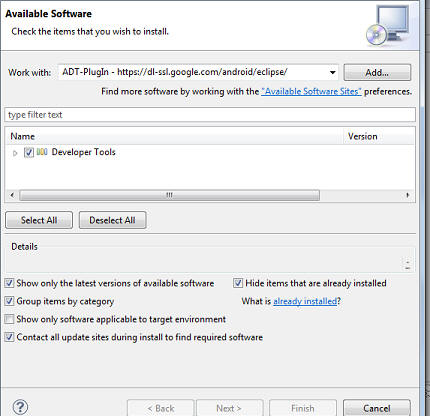Image resolution: width=430 pixels, height=416 pixels.
Task: Check the Developer Tools checkbox
Action: tap(29, 152)
